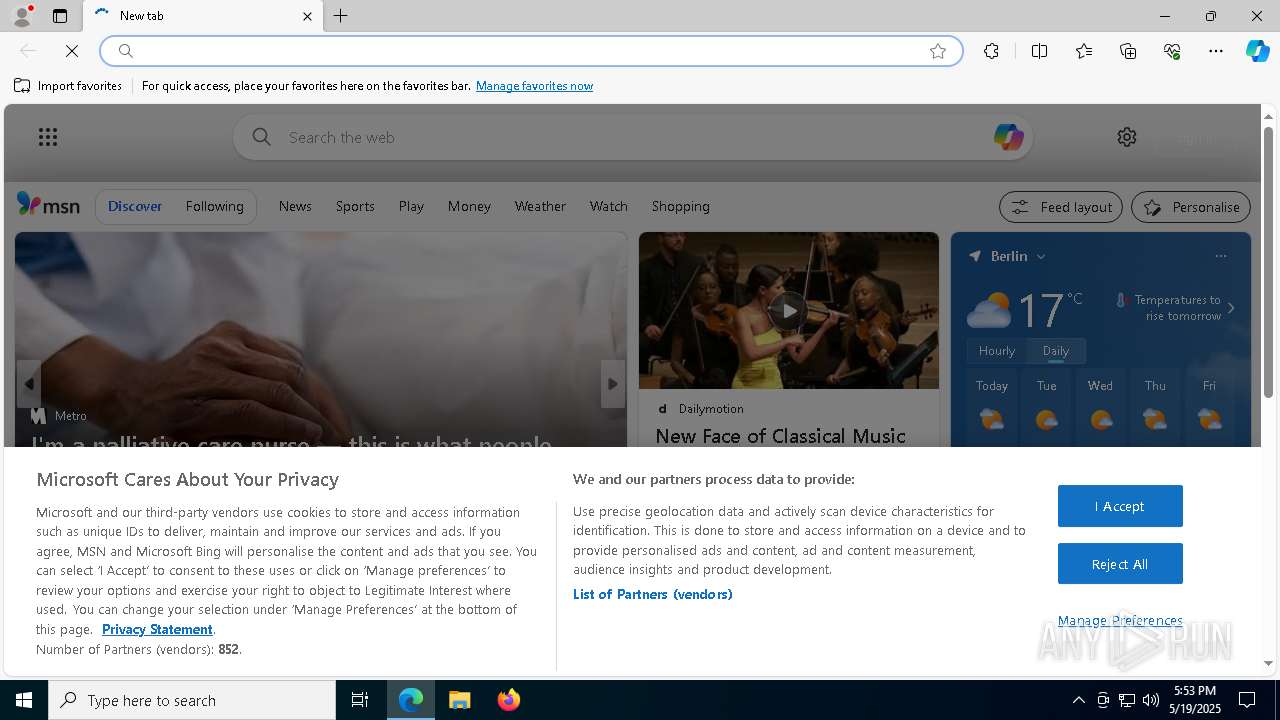Open Settings and more menu

pyautogui.click(x=1216, y=51)
